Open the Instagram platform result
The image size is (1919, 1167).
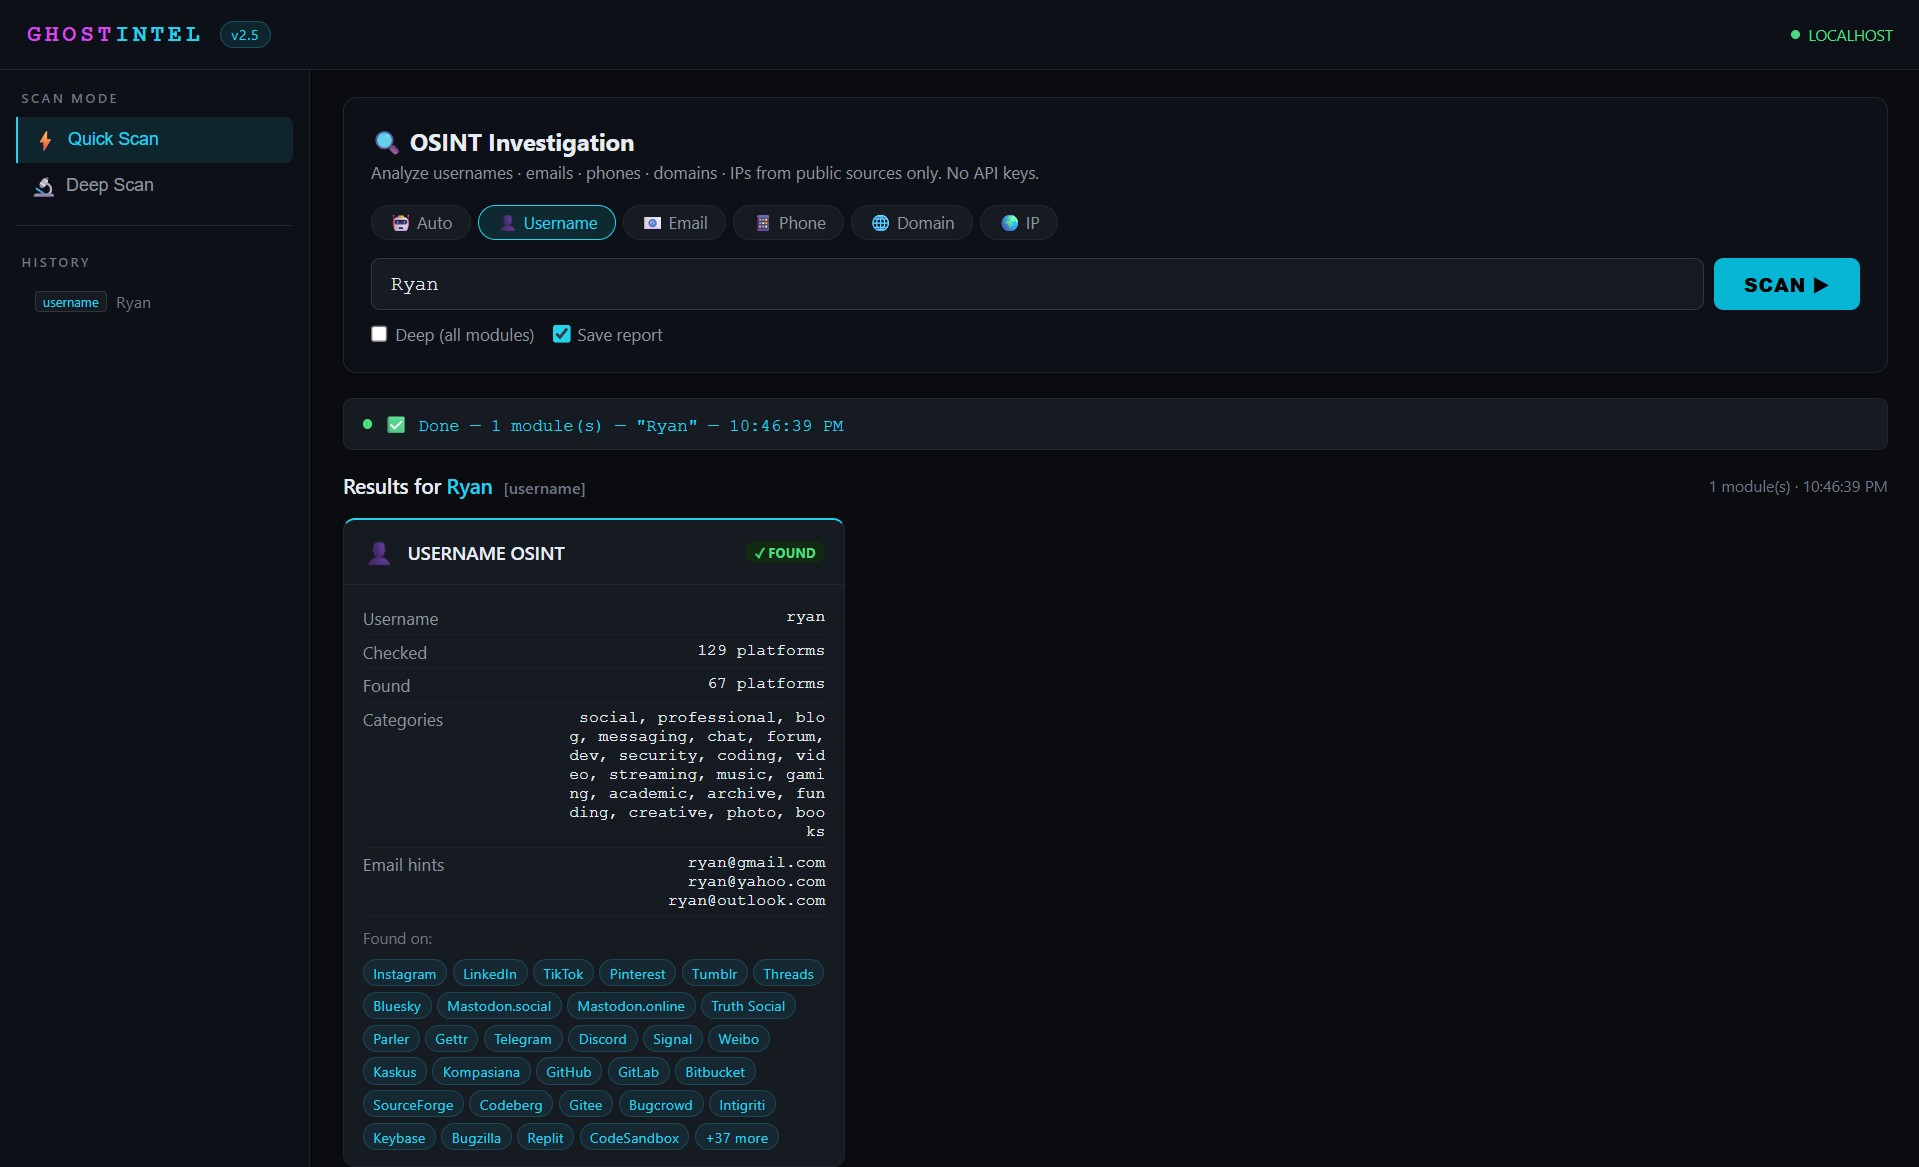[404, 974]
